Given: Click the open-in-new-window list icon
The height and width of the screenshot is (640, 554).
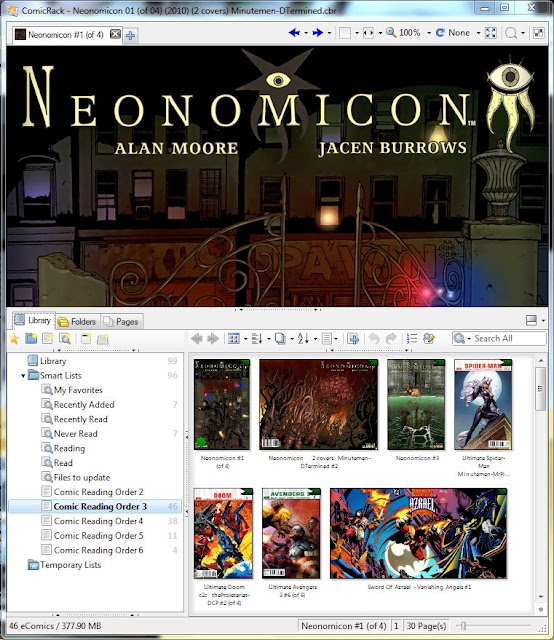Looking at the screenshot, I should click(x=86, y=338).
